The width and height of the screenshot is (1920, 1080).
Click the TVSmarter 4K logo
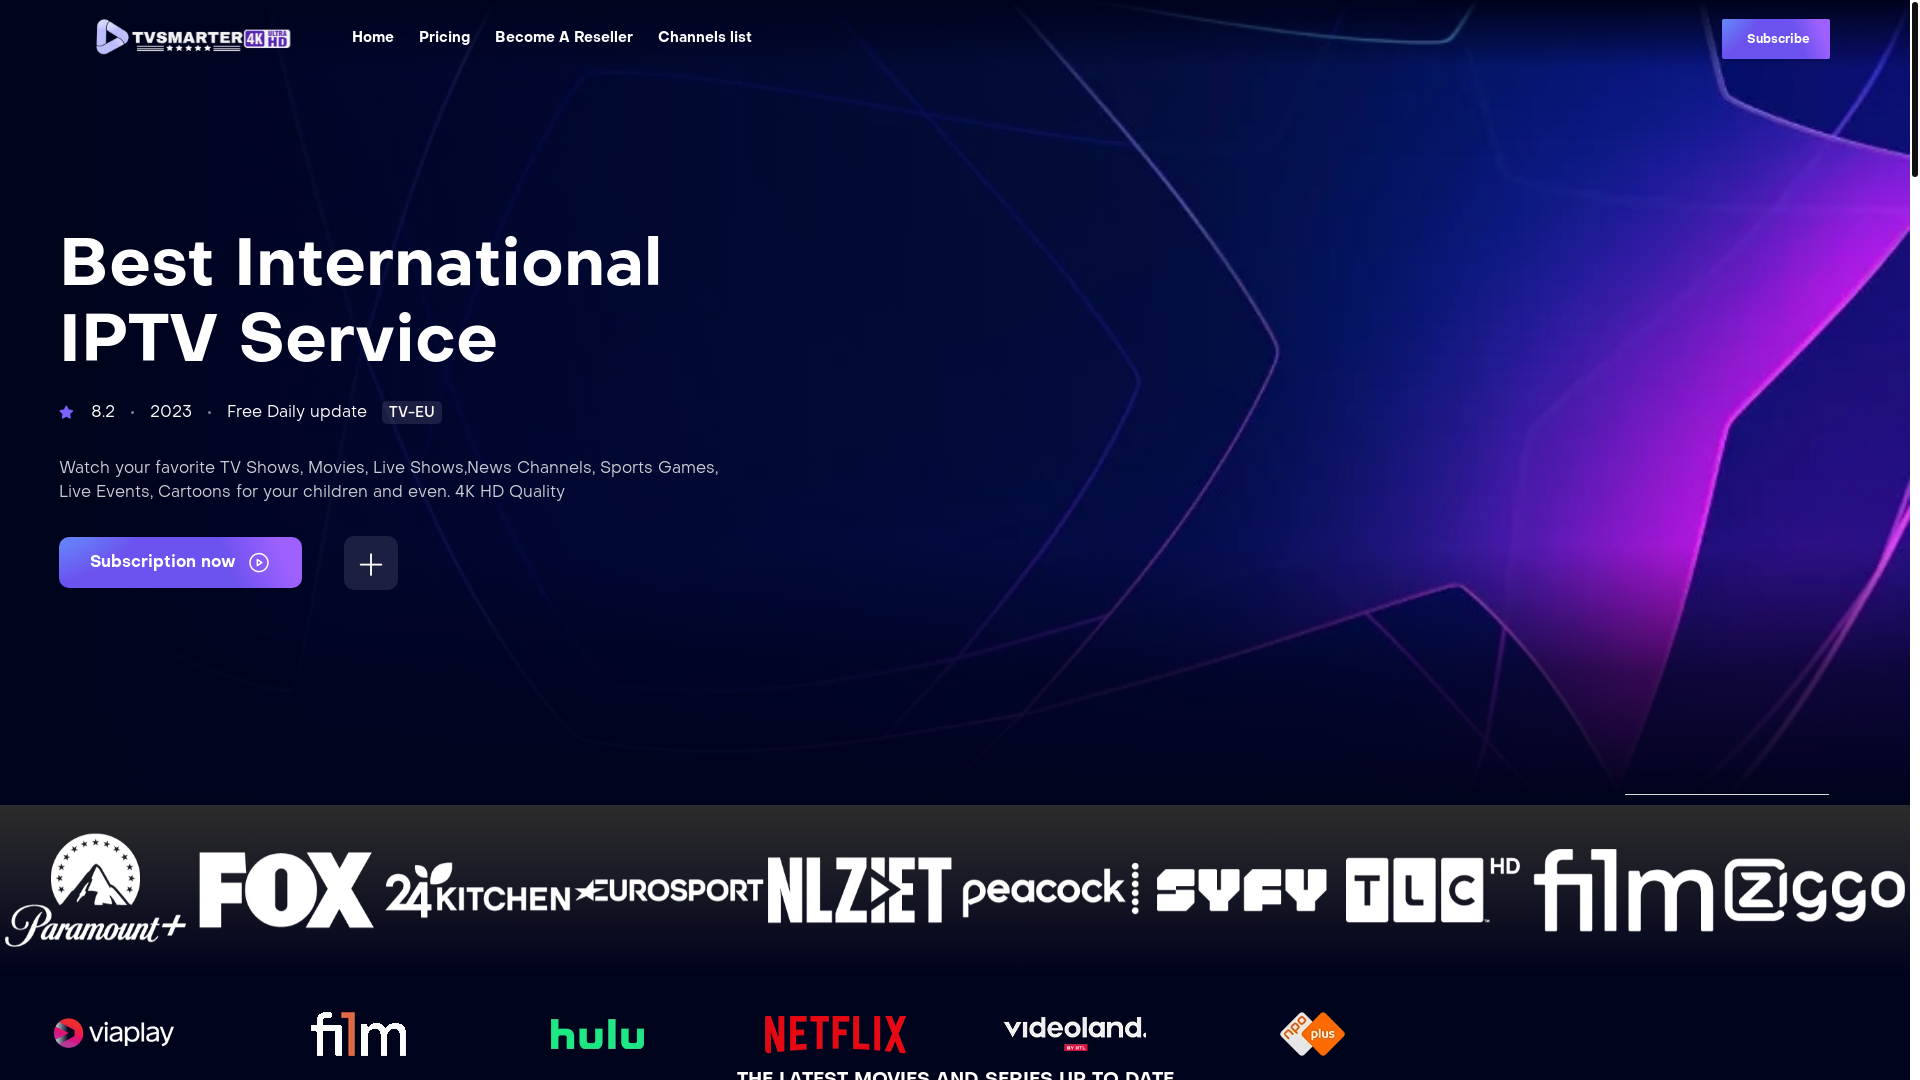[x=193, y=37]
